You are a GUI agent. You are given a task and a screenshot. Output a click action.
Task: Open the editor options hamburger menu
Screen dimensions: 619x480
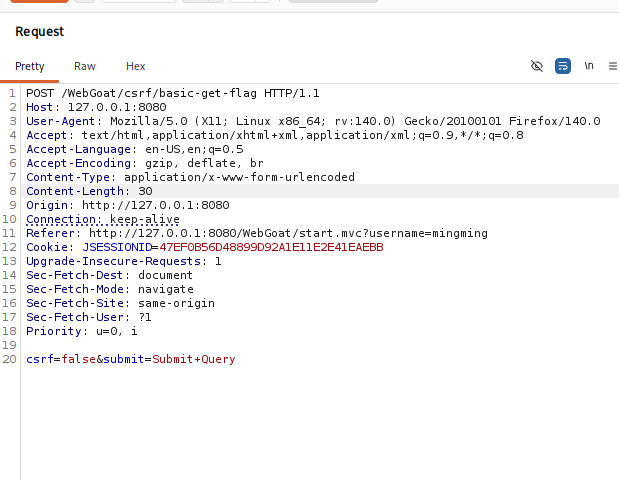pyautogui.click(x=613, y=66)
